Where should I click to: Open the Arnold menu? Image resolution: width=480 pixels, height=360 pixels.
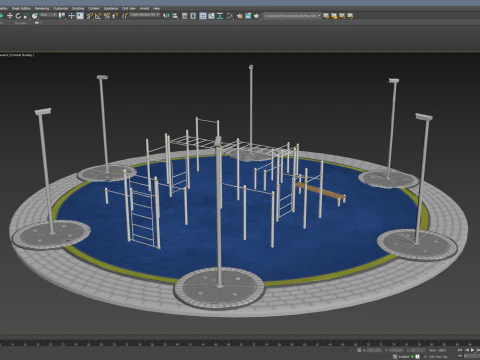tap(144, 8)
